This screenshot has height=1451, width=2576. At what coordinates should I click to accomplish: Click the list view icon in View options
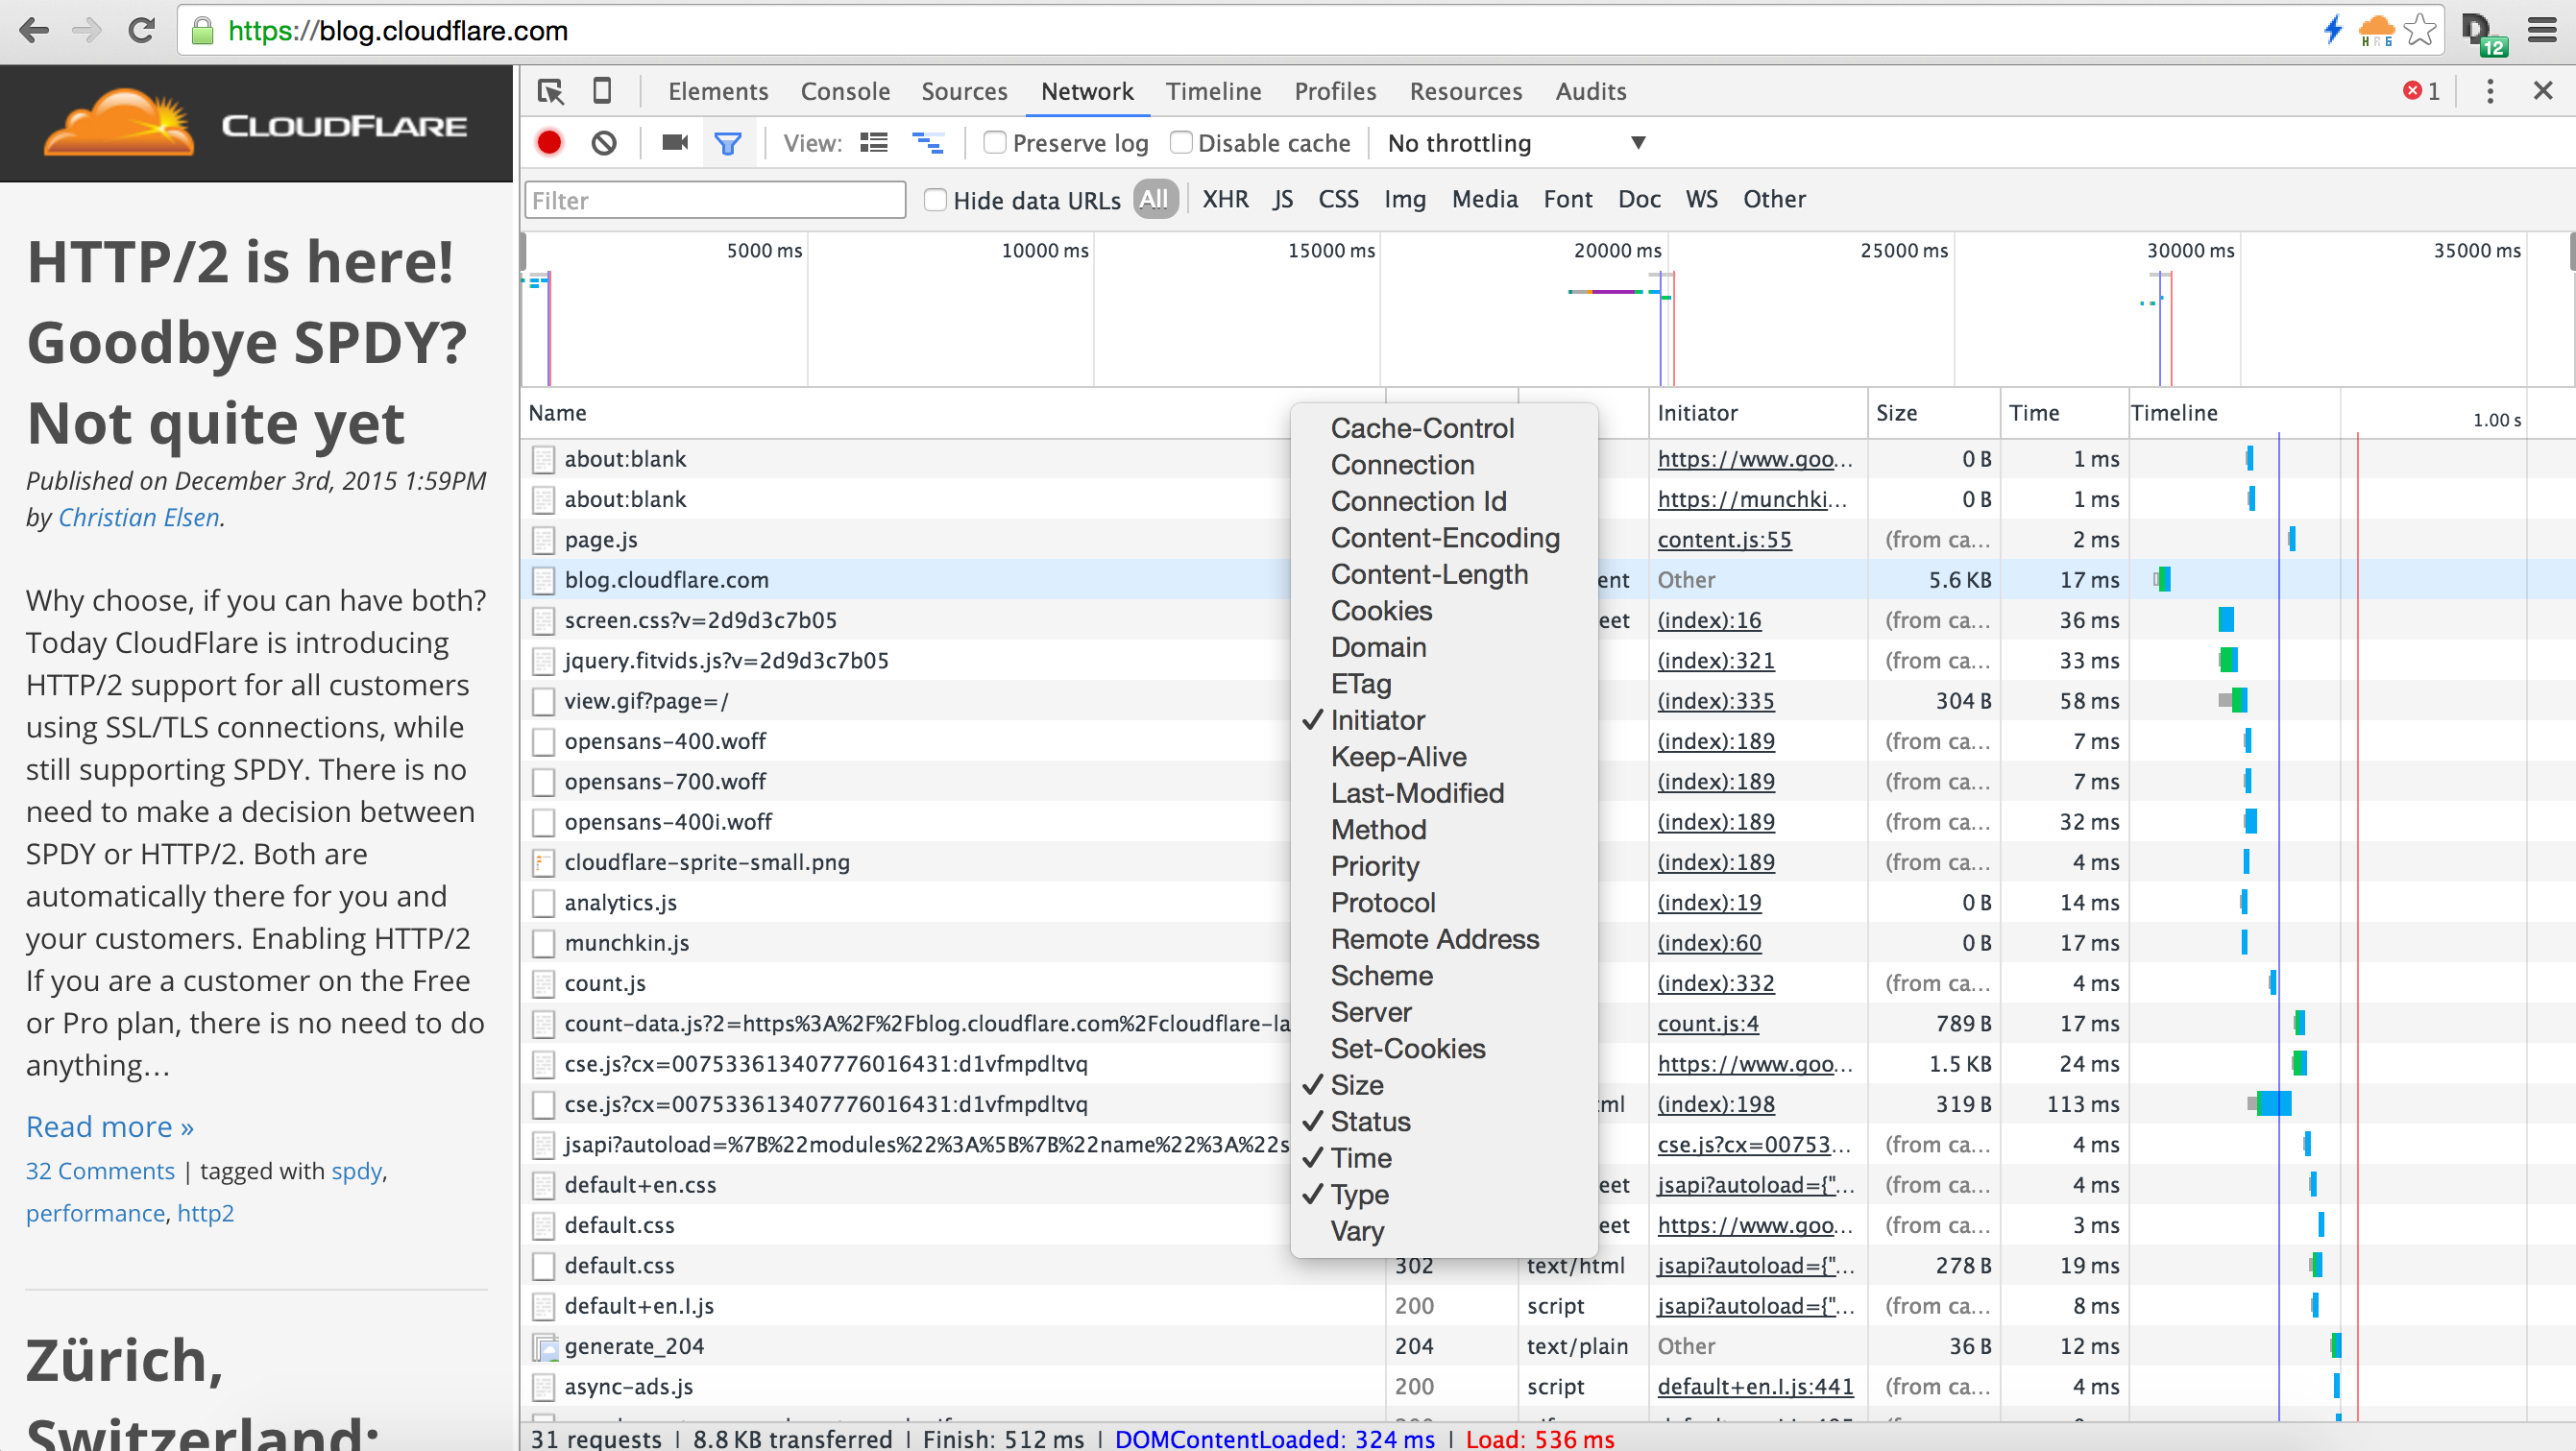point(874,143)
